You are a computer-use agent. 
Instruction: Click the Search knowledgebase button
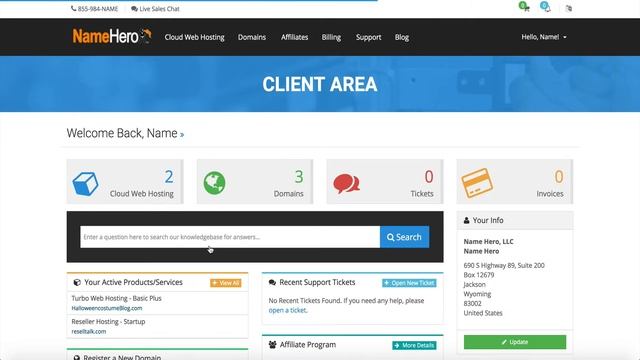[404, 237]
